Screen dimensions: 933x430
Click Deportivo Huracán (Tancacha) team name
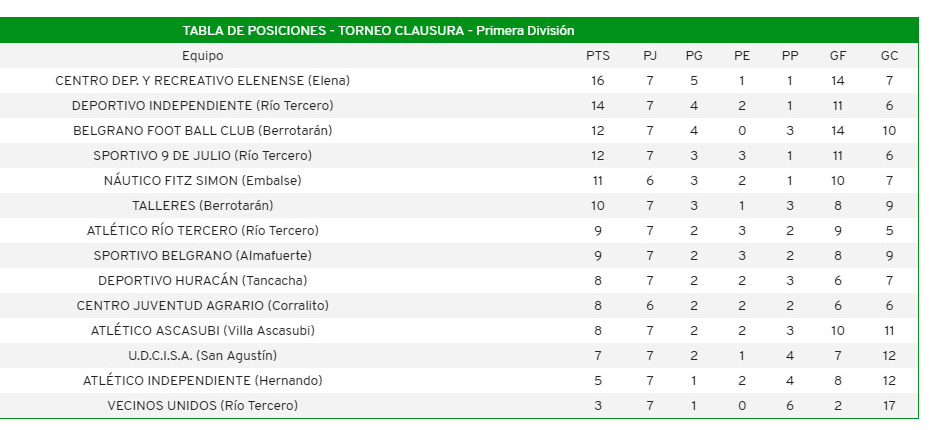pyautogui.click(x=202, y=281)
